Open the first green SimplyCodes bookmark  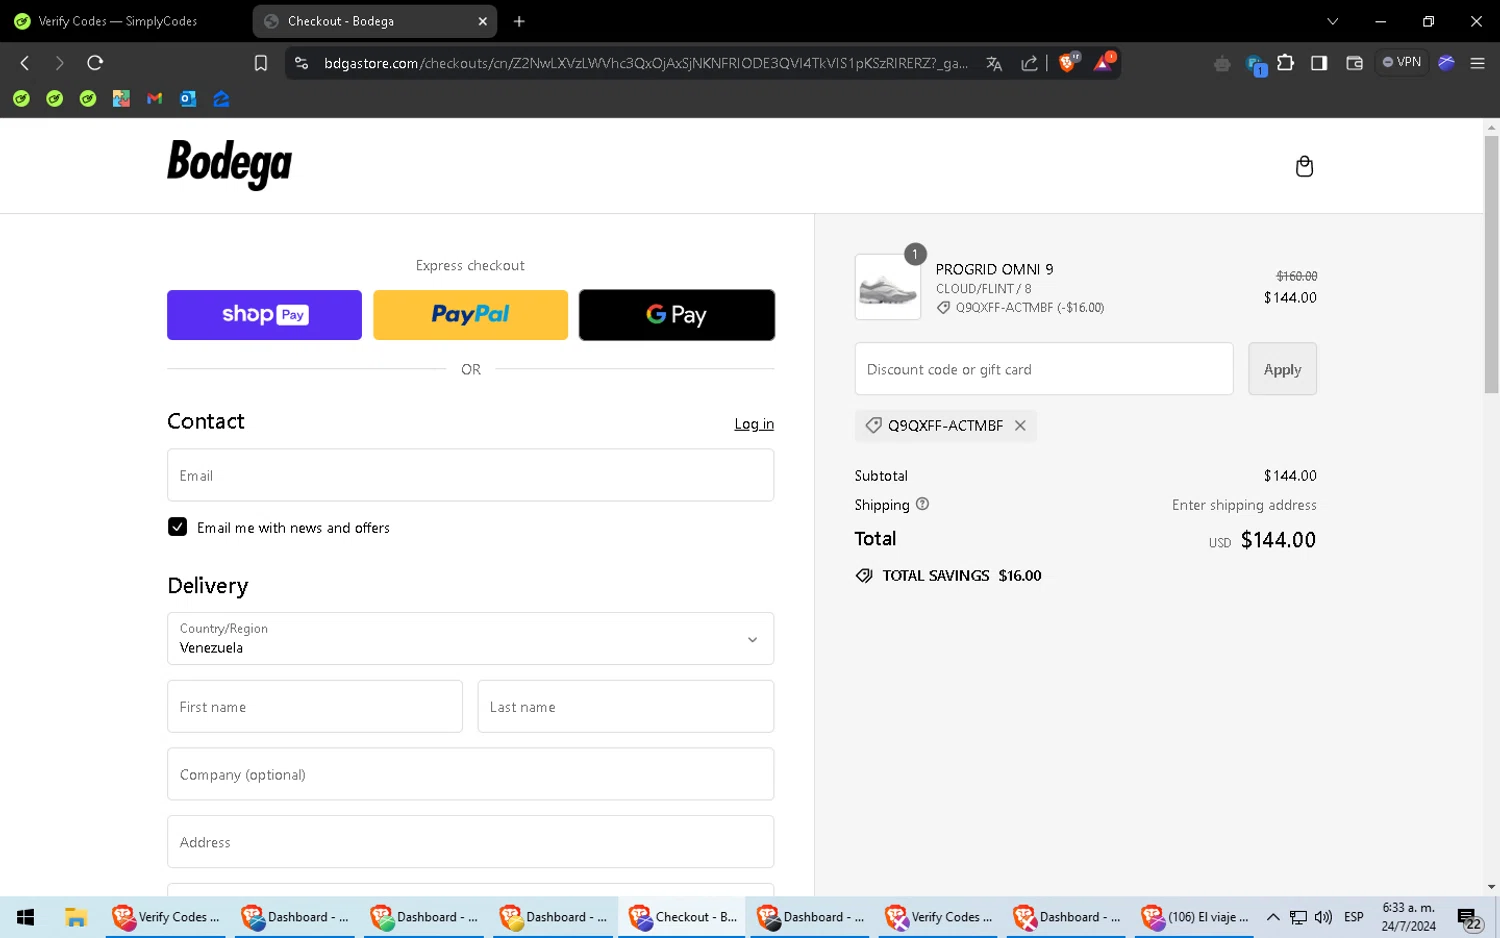pyautogui.click(x=21, y=98)
